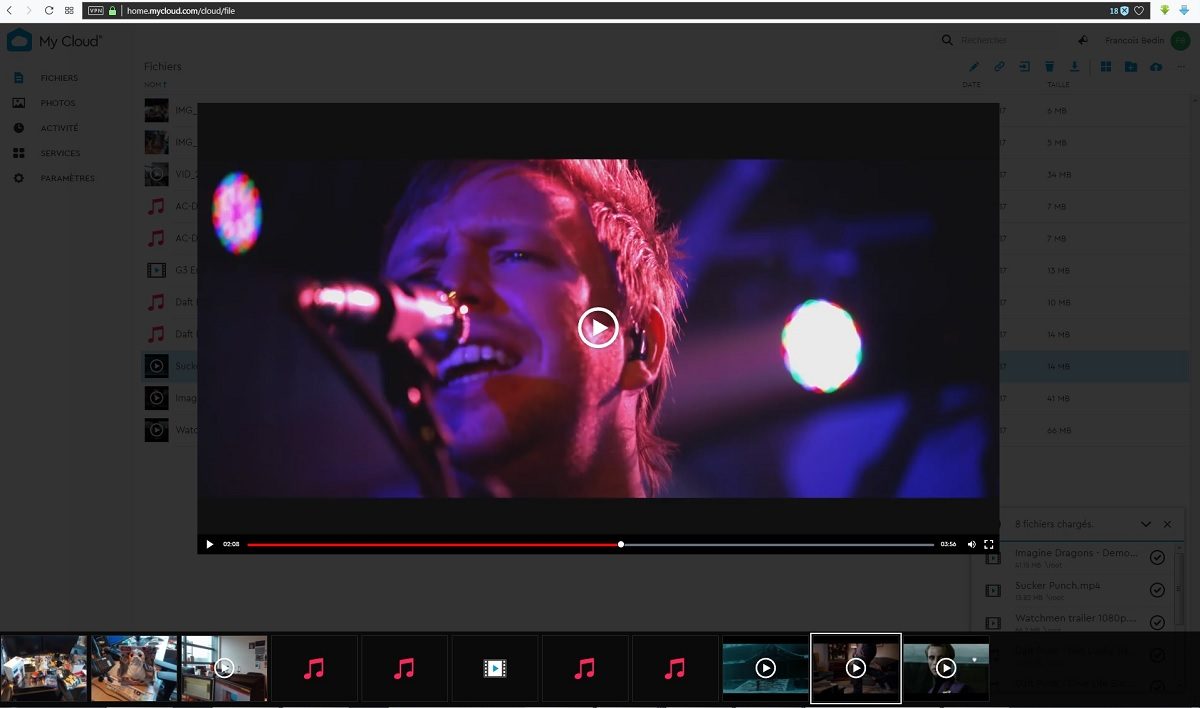The width and height of the screenshot is (1200, 708).
Task: Enter fullscreen mode in the video player
Action: pyautogui.click(x=989, y=545)
